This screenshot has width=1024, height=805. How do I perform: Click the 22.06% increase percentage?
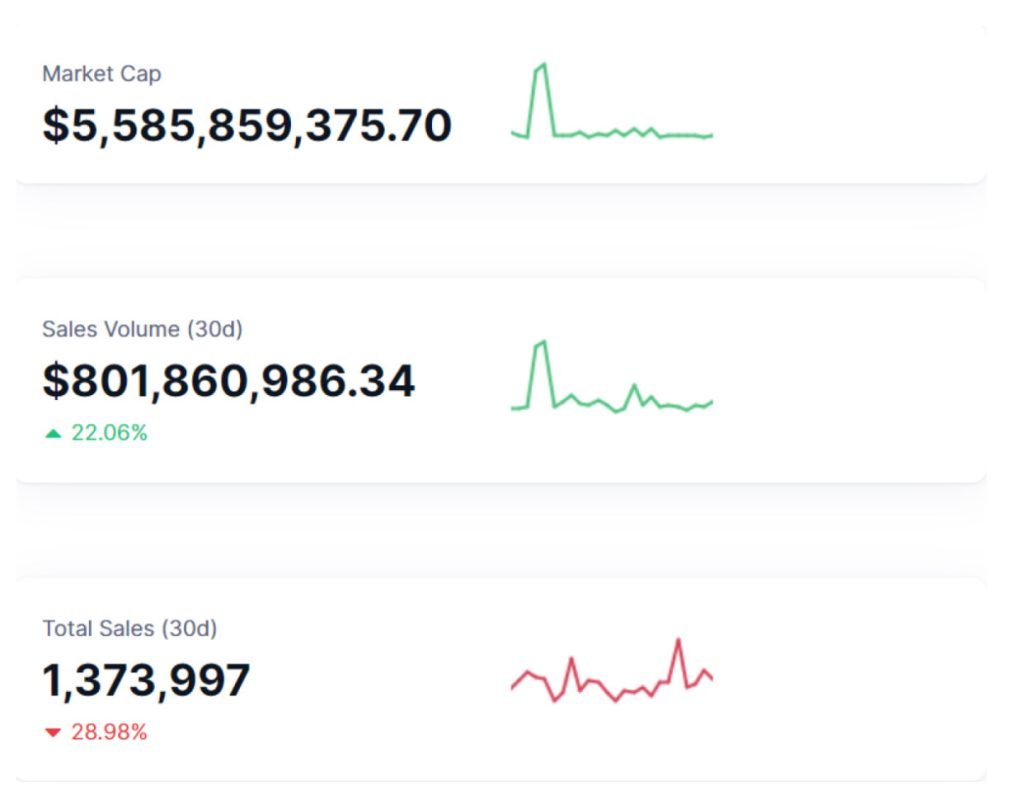tap(109, 433)
